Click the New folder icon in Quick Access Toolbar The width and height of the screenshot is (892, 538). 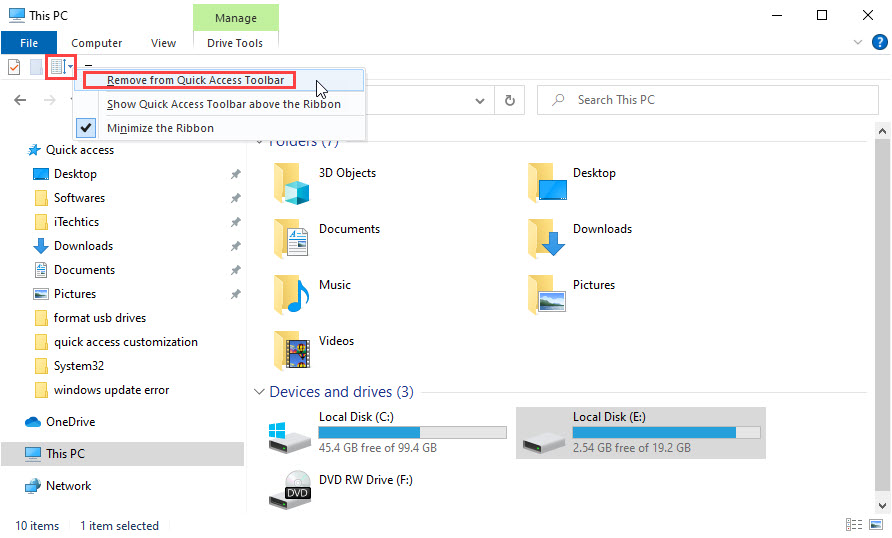pyautogui.click(x=36, y=67)
